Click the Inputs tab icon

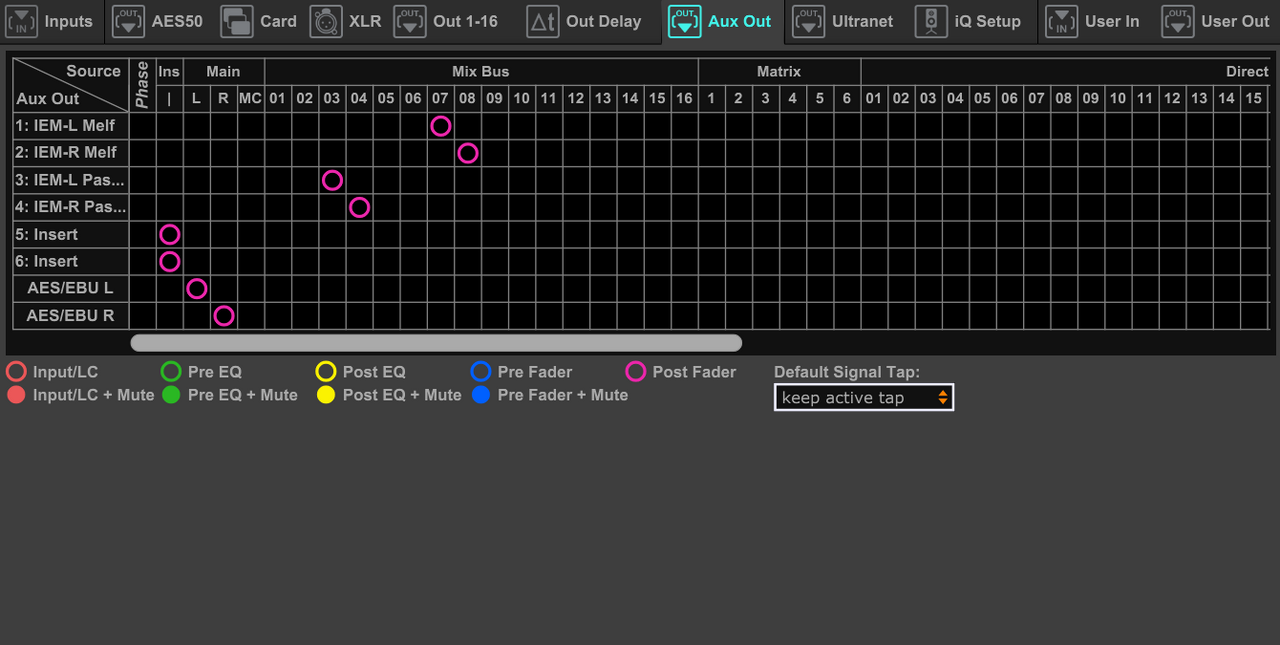click(21, 21)
